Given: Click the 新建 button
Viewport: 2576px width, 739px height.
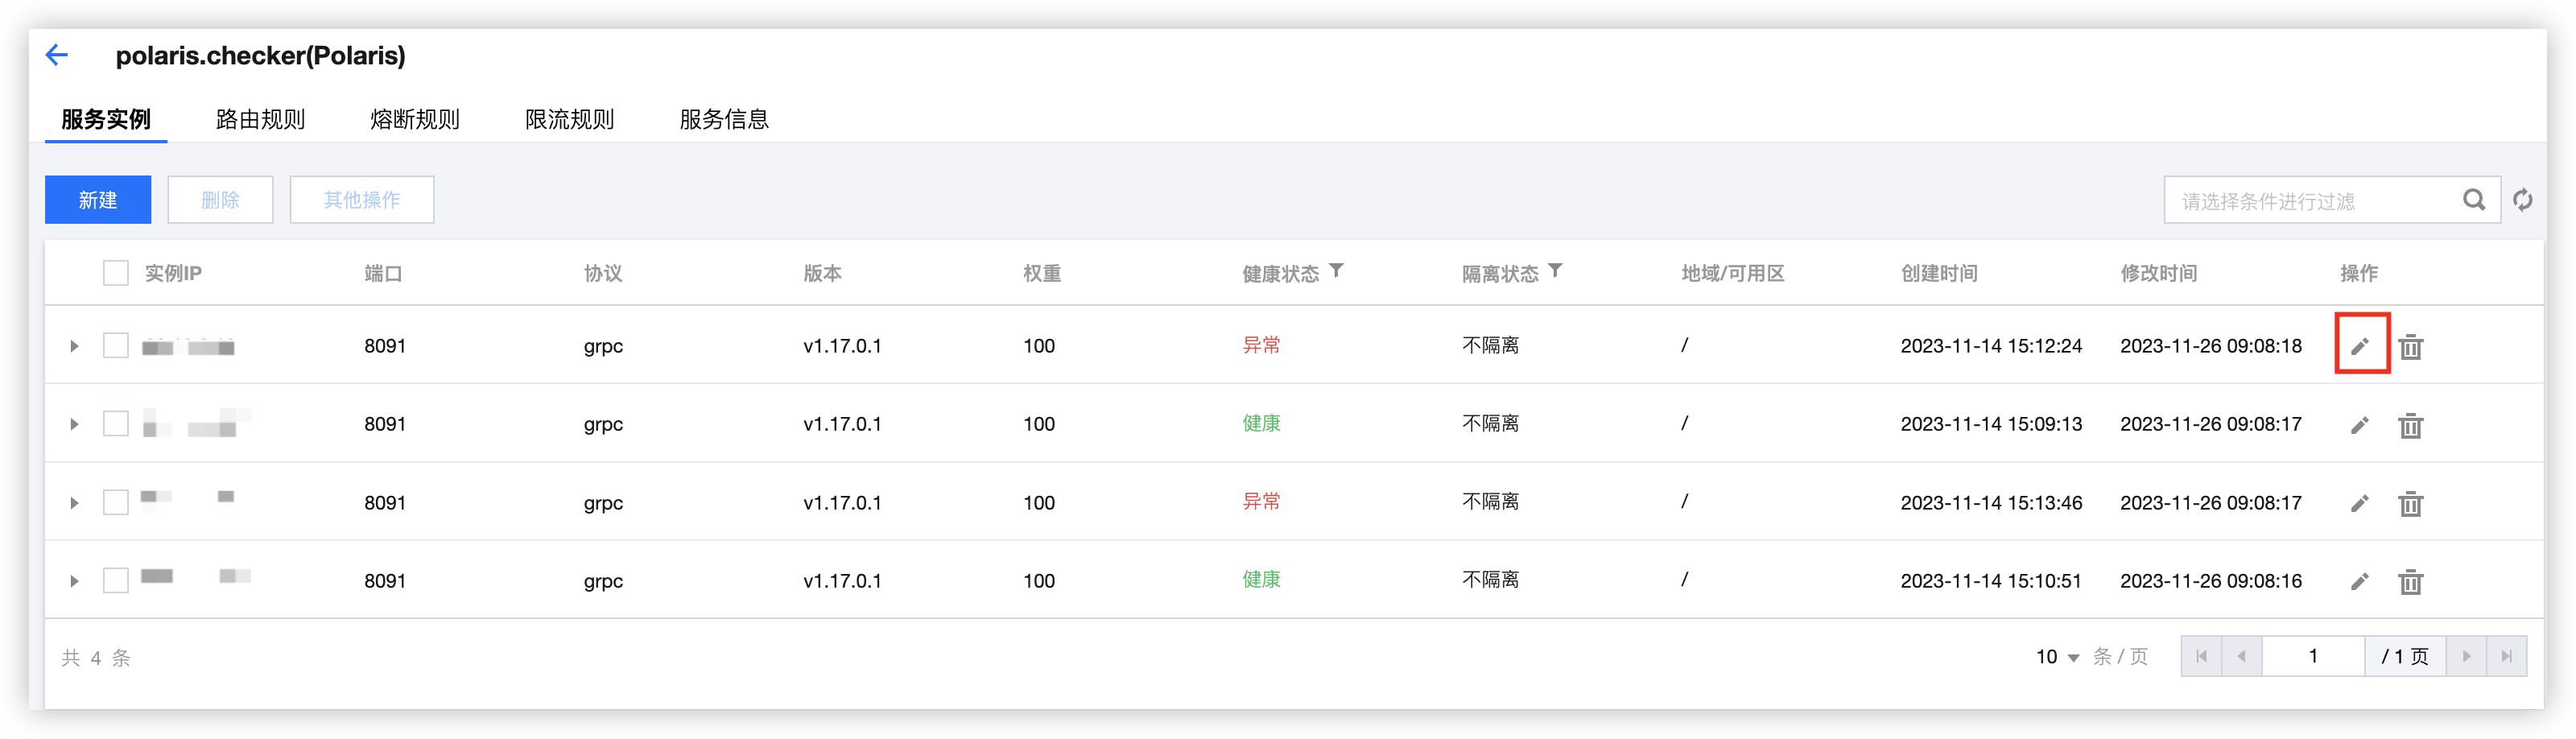Looking at the screenshot, I should coord(98,200).
